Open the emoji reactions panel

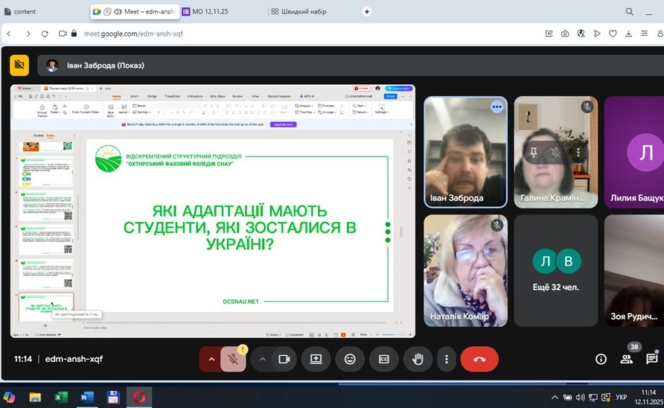(350, 359)
